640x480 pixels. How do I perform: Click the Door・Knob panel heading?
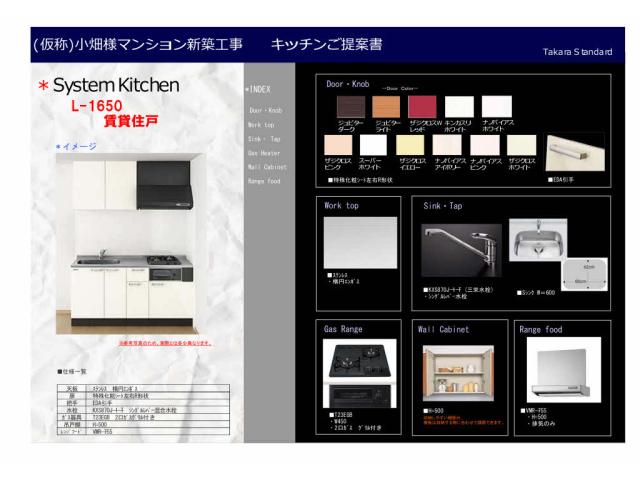[348, 84]
